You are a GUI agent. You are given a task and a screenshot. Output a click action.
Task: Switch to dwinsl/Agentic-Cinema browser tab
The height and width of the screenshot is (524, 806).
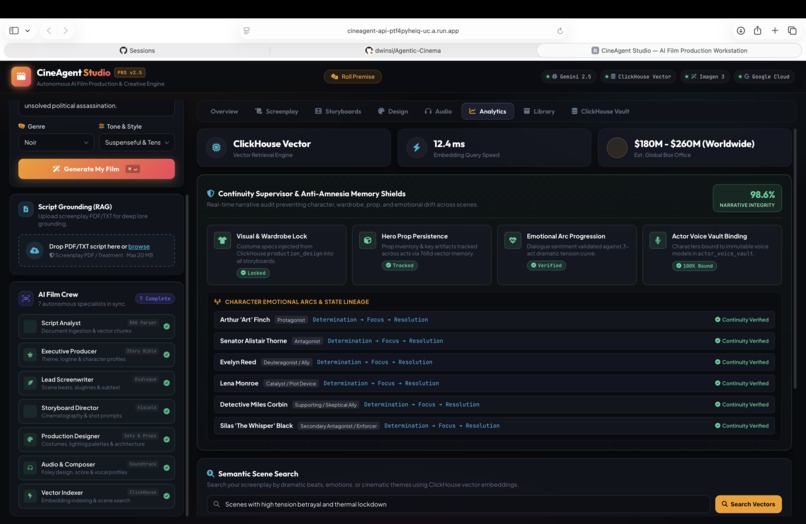(x=403, y=50)
